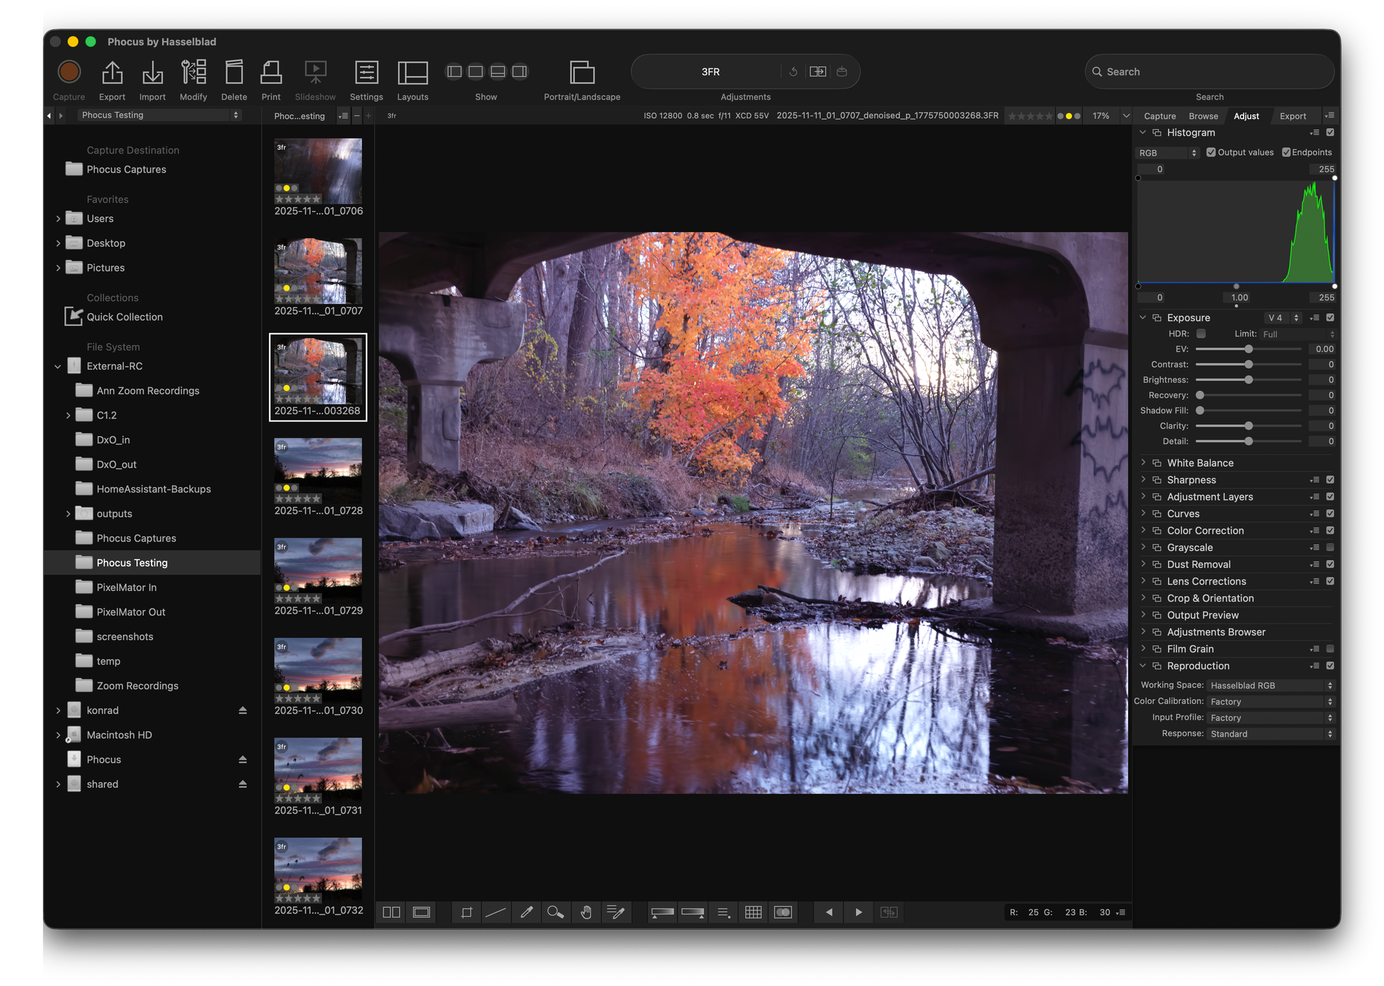
Task: Open the Working Space dropdown
Action: (1271, 686)
